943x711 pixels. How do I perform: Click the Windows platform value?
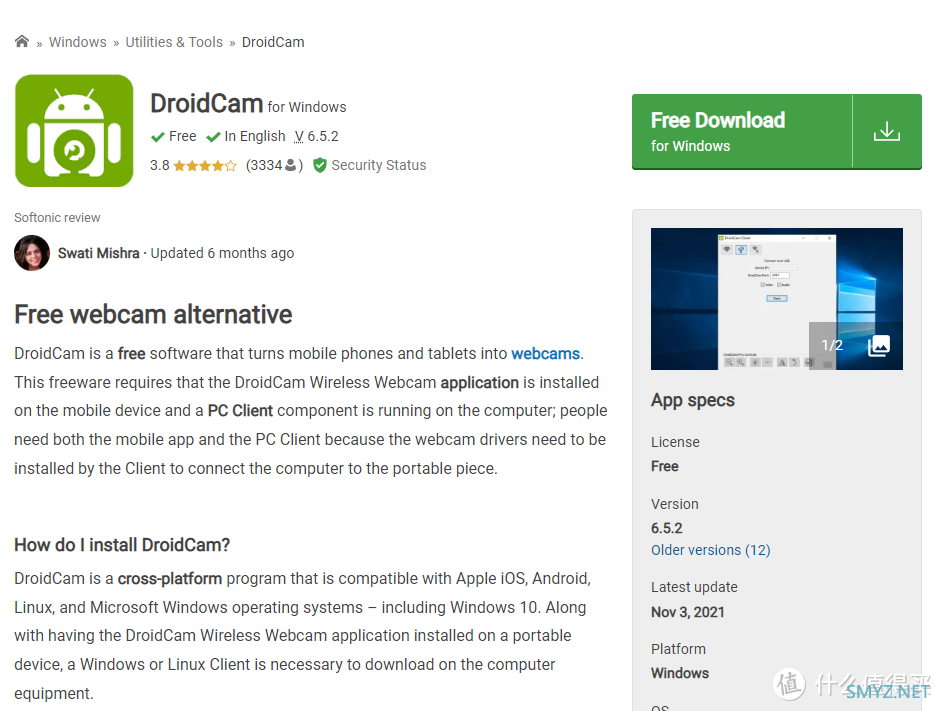coord(680,673)
